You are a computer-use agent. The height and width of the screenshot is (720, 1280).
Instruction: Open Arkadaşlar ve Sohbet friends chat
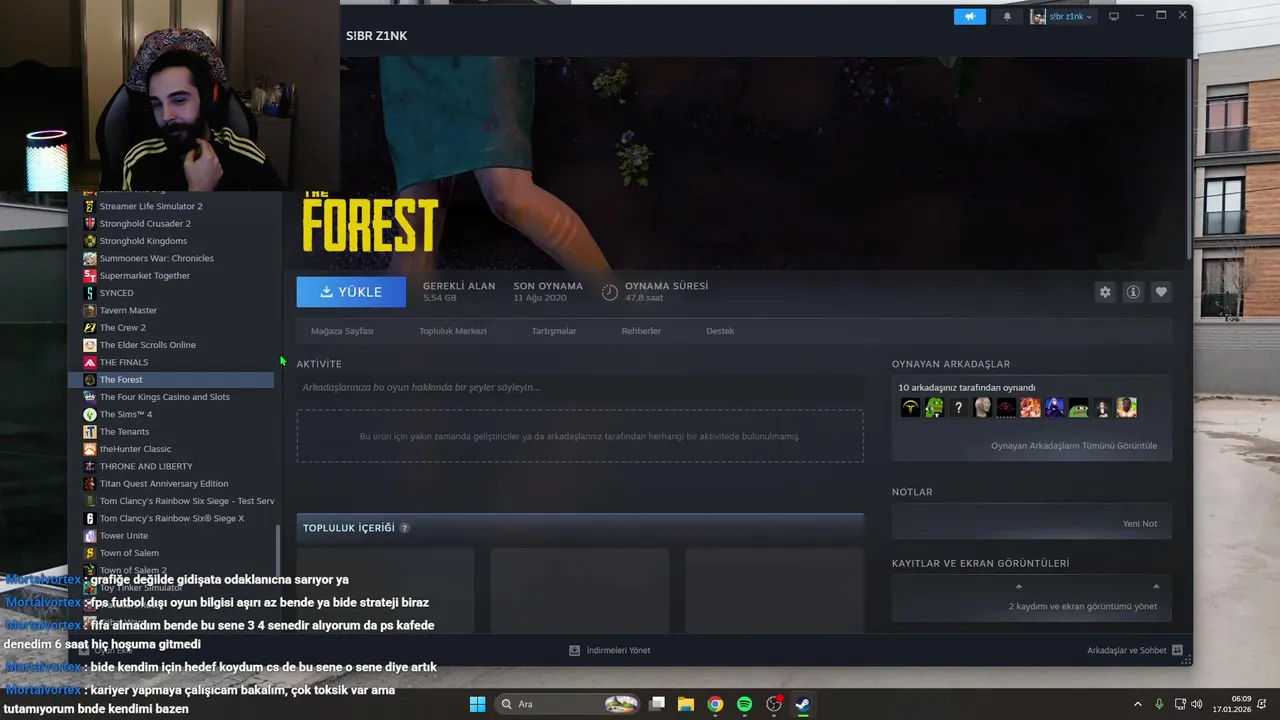[x=1135, y=650]
